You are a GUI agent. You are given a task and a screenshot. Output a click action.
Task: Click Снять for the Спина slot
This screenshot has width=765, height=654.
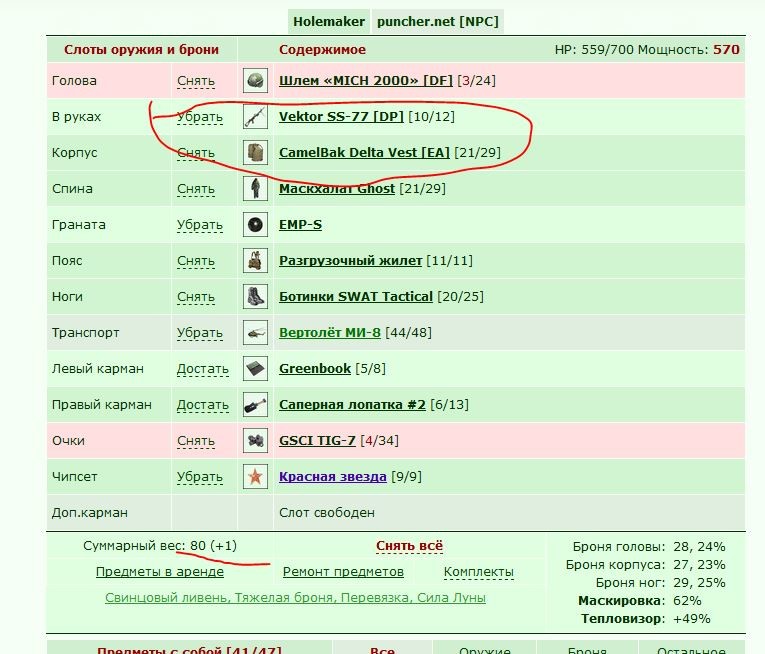point(196,189)
